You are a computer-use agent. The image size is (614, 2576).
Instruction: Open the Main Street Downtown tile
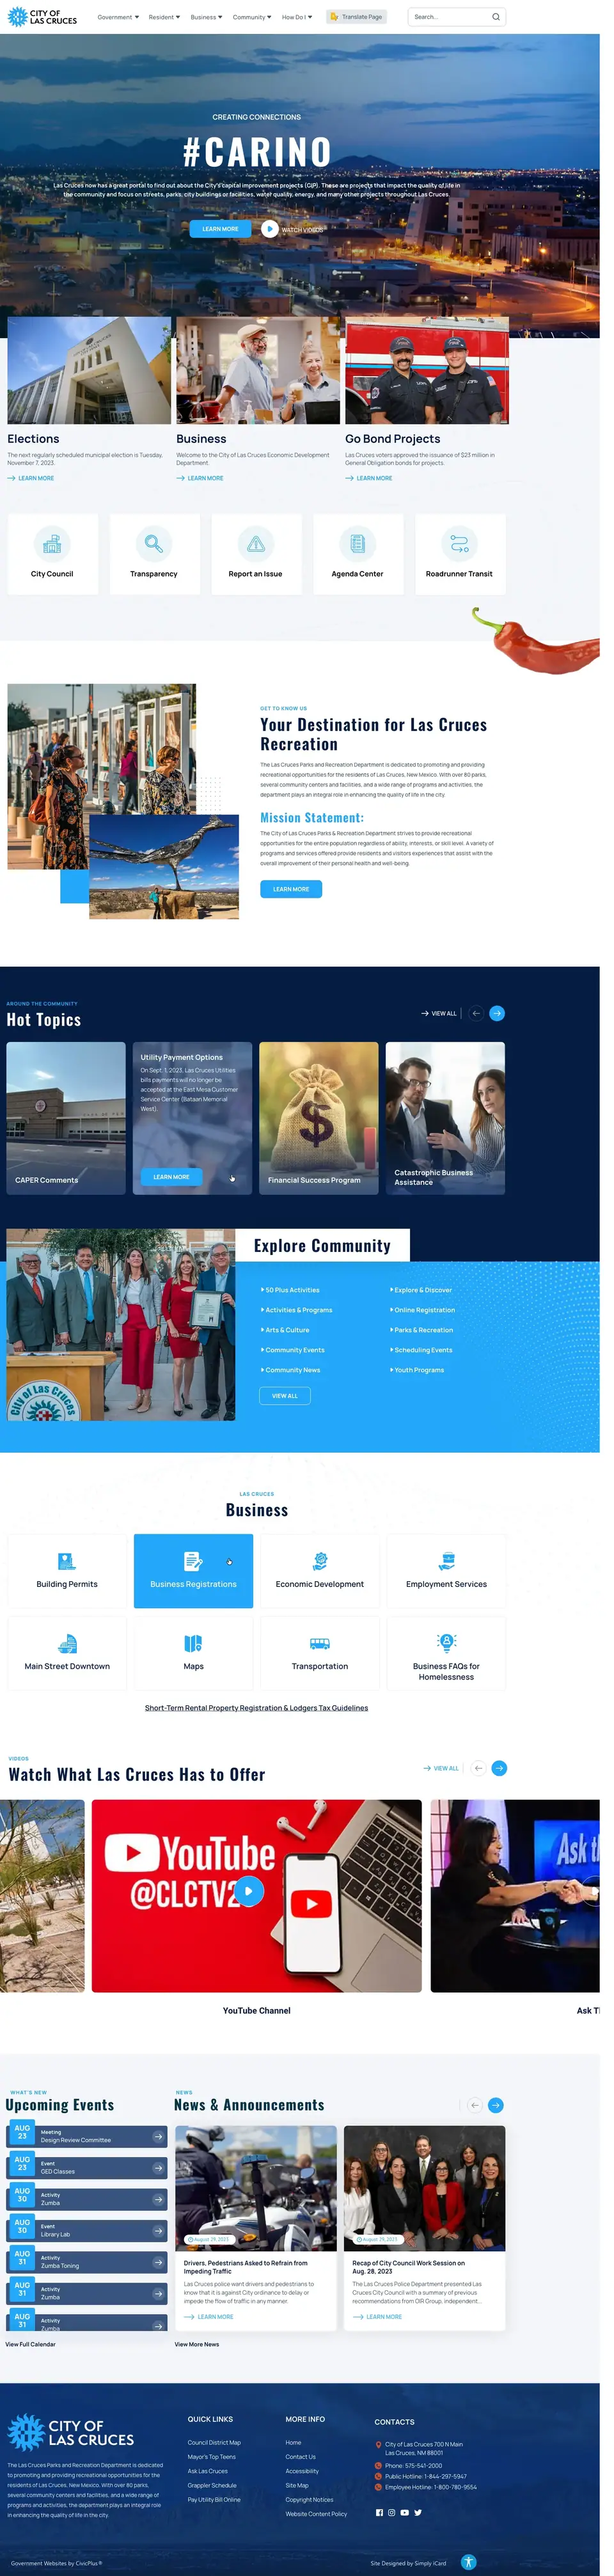pyautogui.click(x=67, y=1653)
